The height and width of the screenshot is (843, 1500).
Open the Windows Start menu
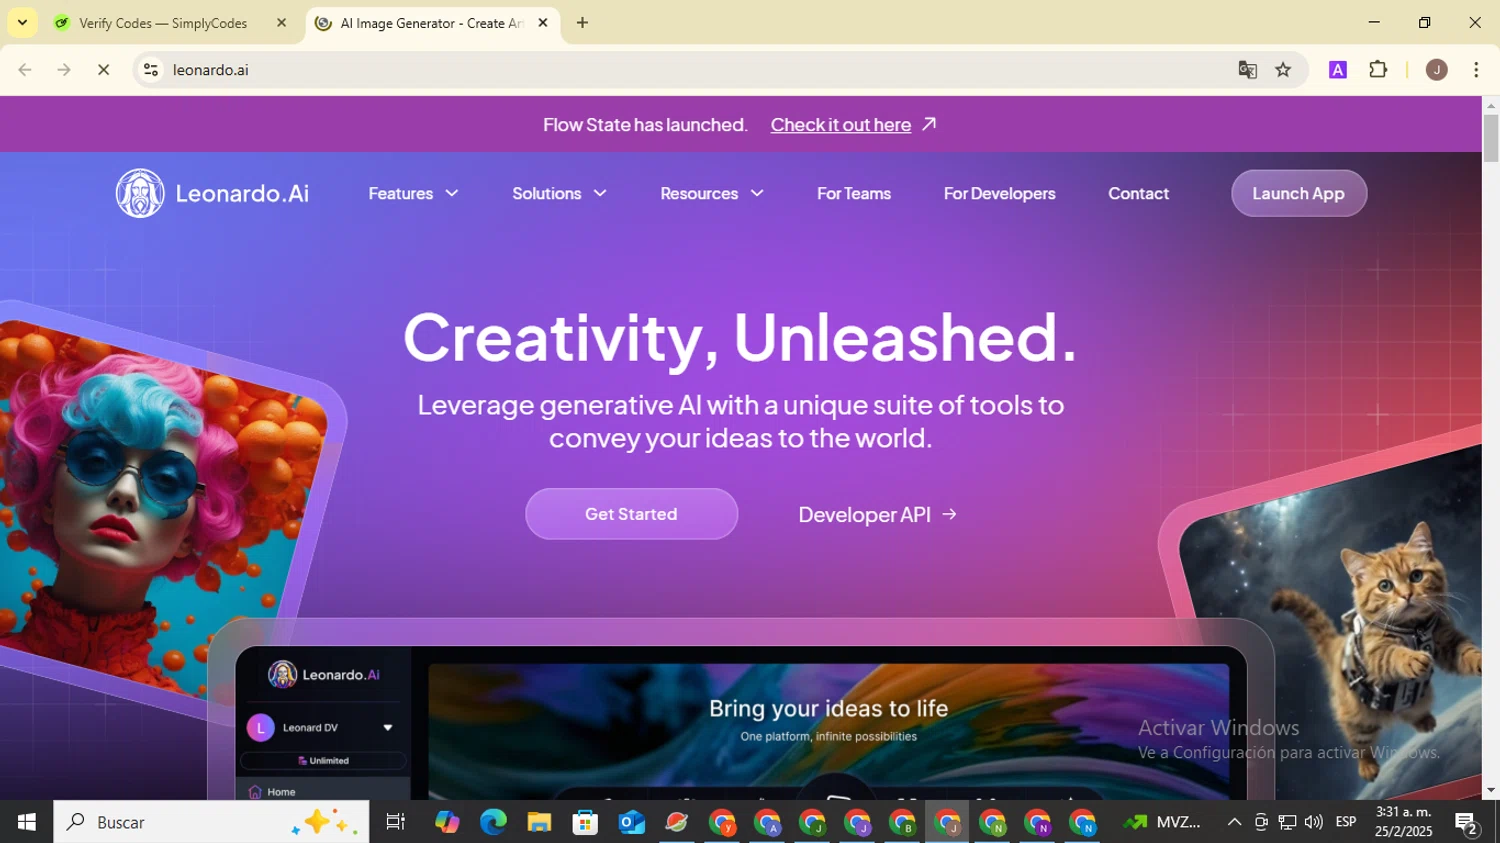tap(26, 822)
